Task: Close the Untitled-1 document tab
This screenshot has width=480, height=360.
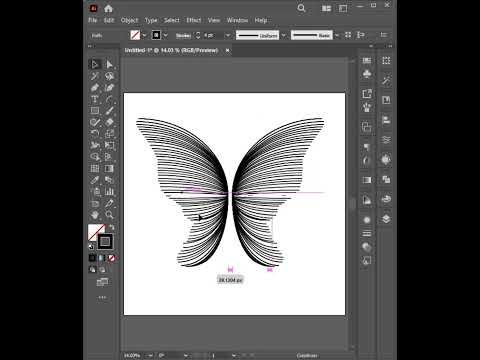Action: point(228,50)
